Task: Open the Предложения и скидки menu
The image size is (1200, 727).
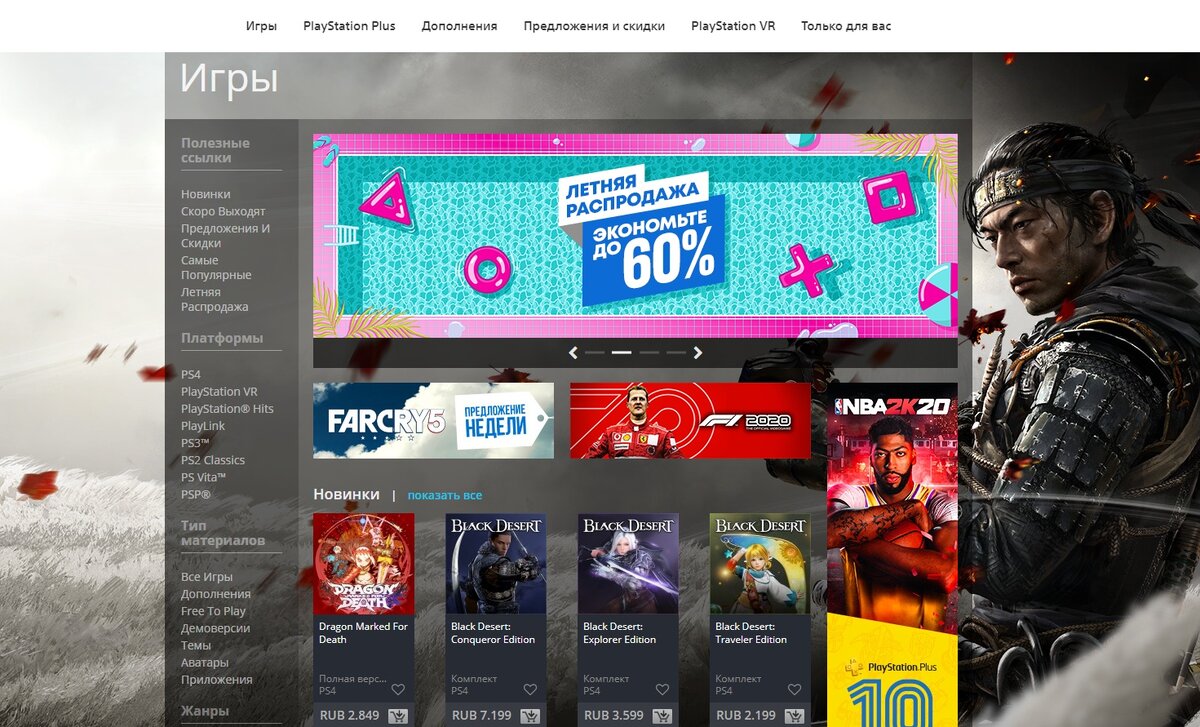Action: pos(594,26)
